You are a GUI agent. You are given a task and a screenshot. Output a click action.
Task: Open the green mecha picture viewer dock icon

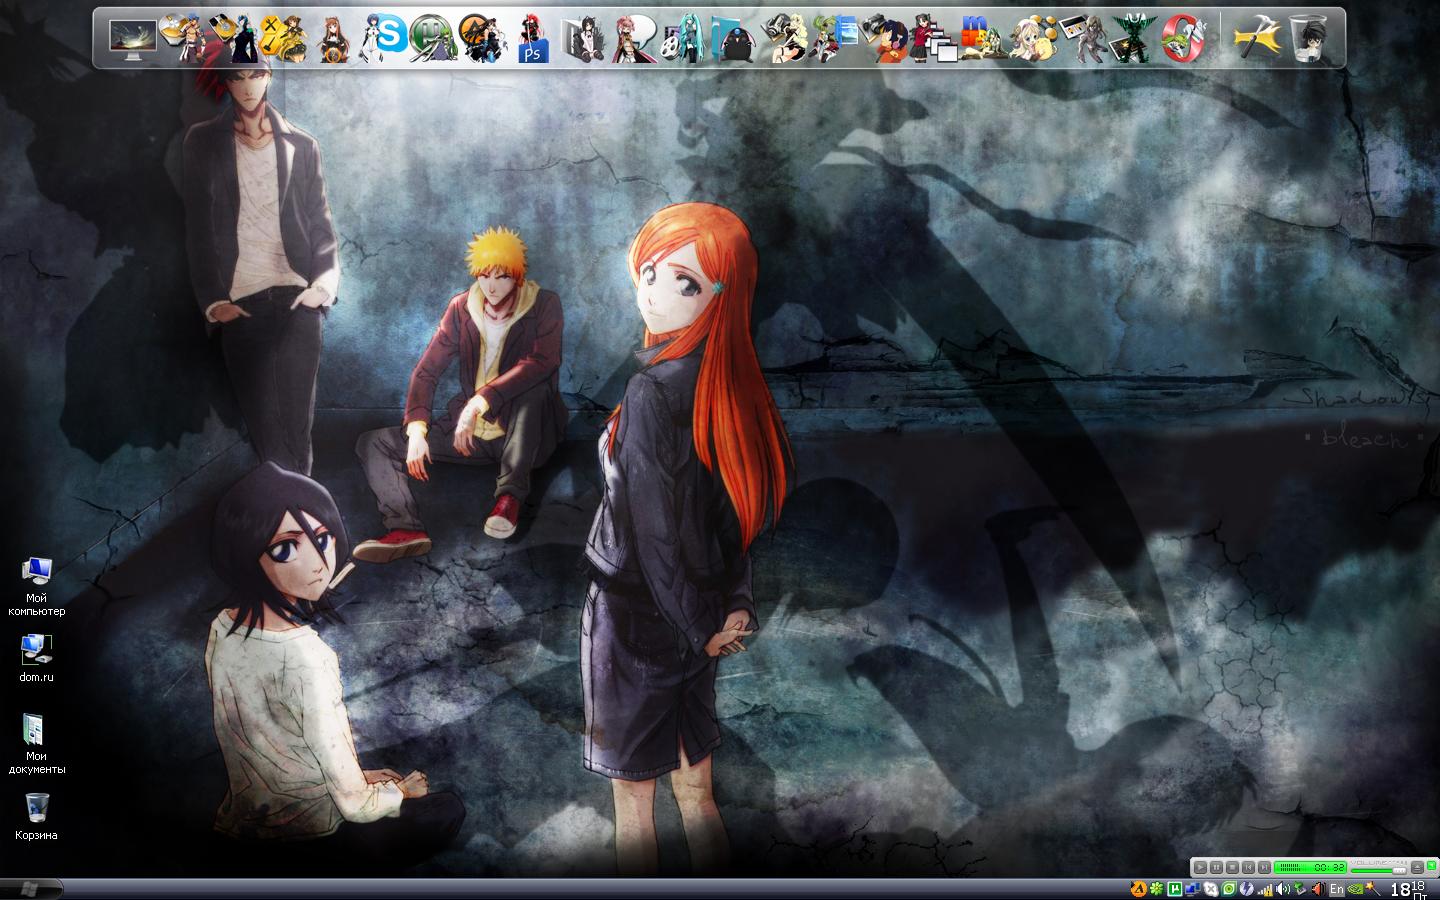click(x=1135, y=39)
